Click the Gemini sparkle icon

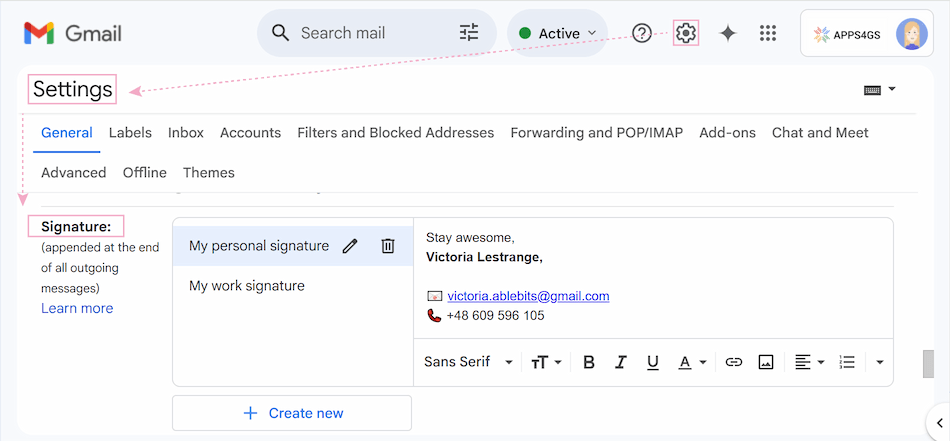point(727,33)
